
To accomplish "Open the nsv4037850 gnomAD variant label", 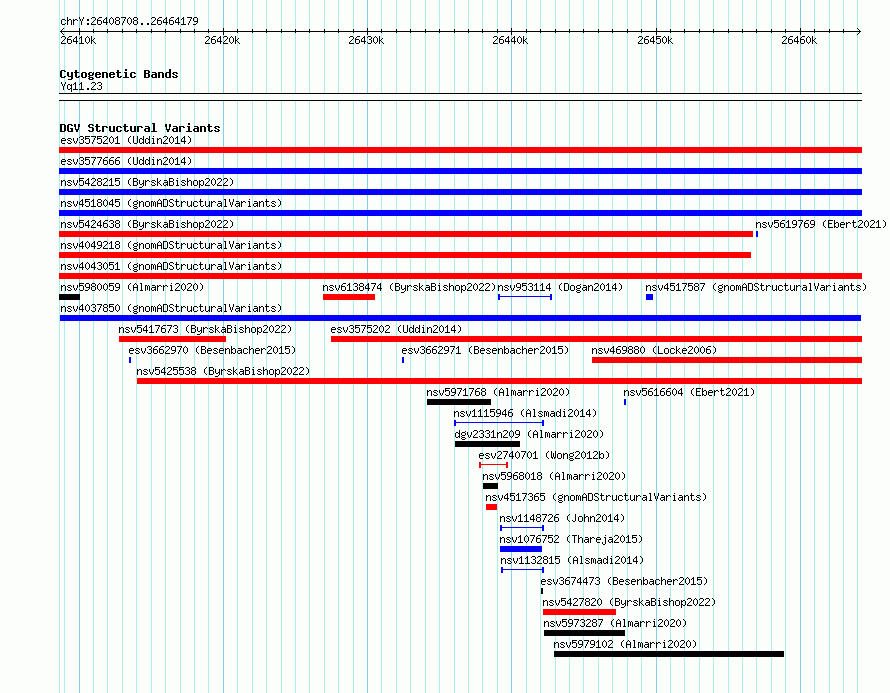I will tap(171, 308).
